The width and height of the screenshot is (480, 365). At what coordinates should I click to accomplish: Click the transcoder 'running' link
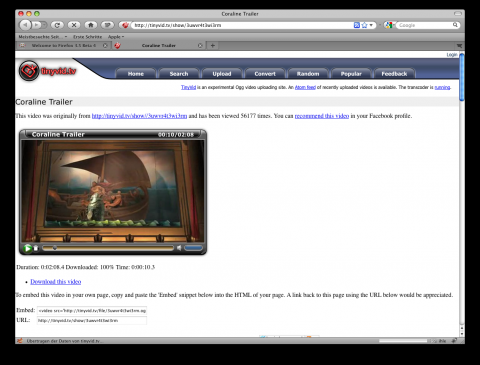click(x=442, y=87)
